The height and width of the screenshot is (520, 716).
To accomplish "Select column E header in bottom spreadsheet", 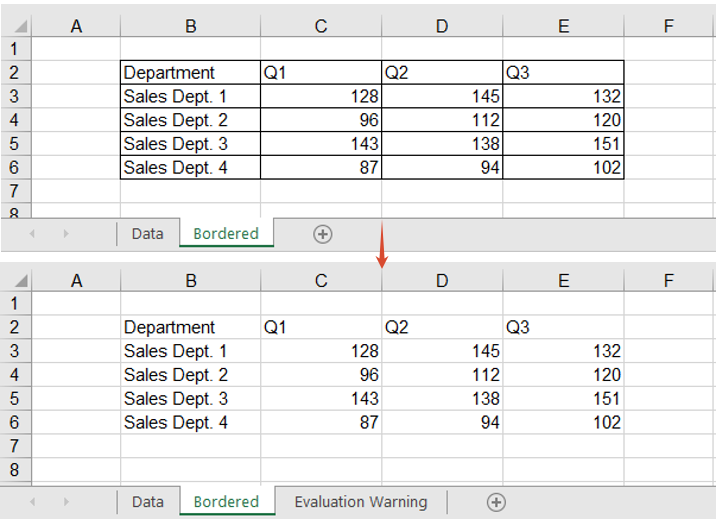I will coord(563,280).
